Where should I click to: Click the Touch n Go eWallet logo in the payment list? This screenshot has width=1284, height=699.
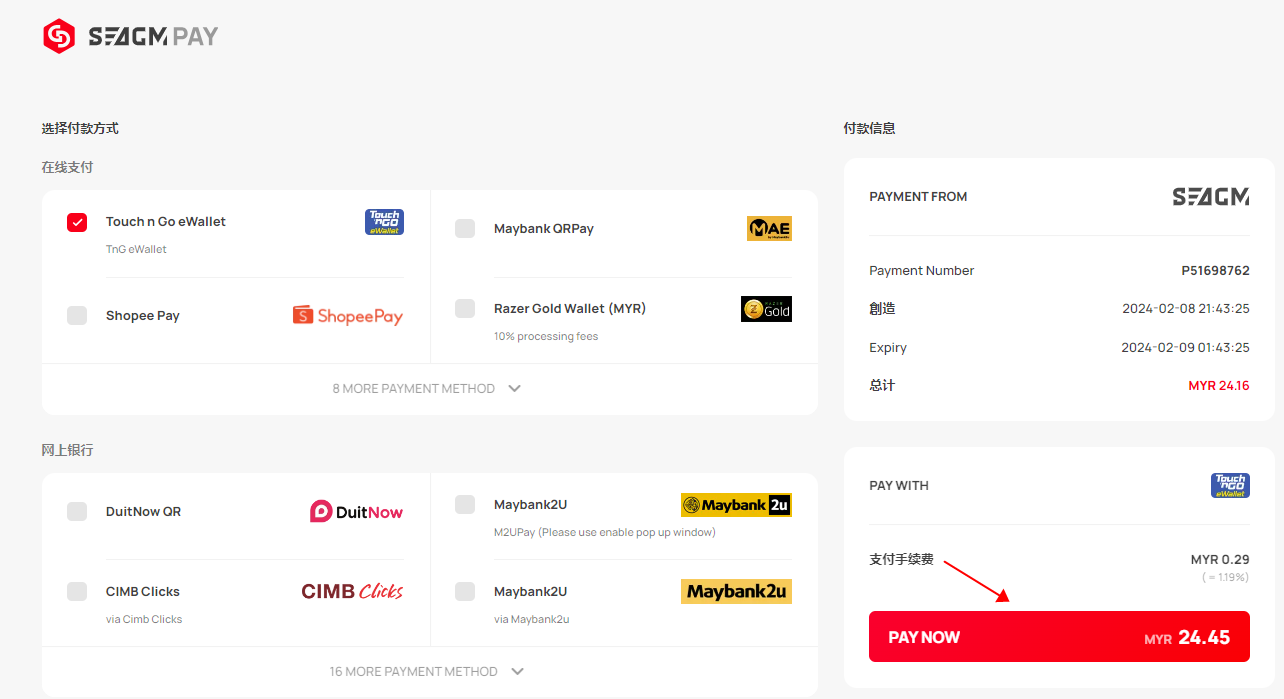click(384, 222)
